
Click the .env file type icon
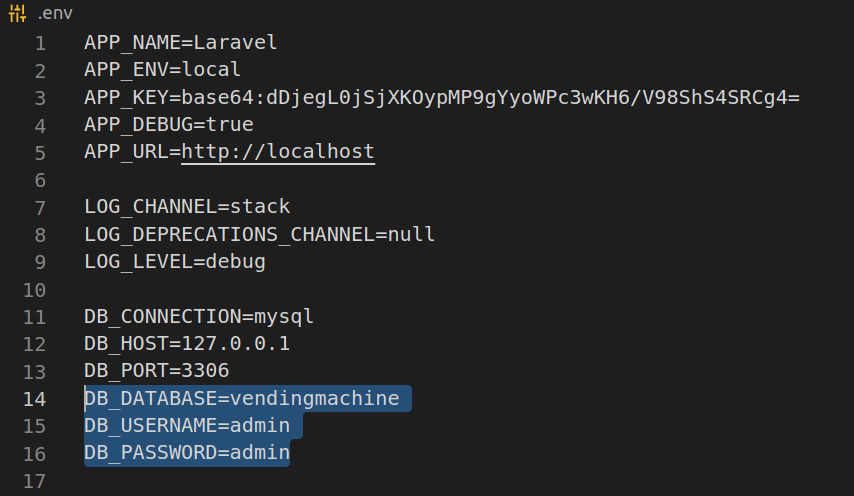tap(17, 14)
